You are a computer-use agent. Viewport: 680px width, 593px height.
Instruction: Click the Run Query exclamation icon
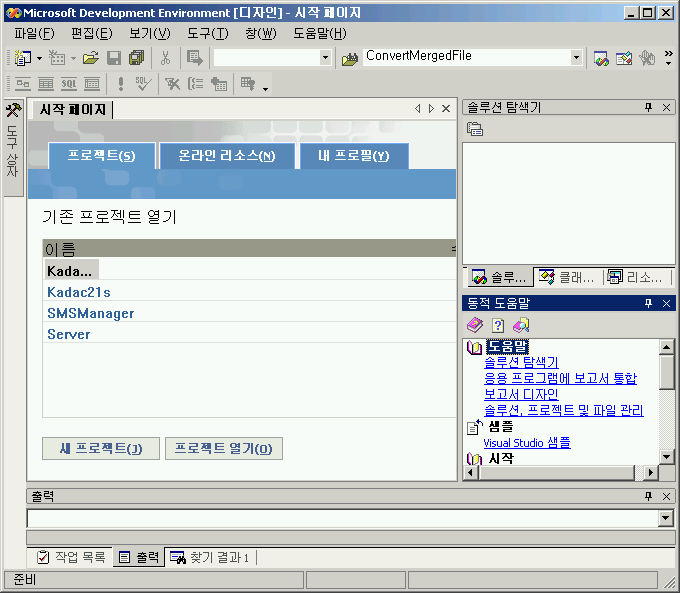(x=121, y=83)
